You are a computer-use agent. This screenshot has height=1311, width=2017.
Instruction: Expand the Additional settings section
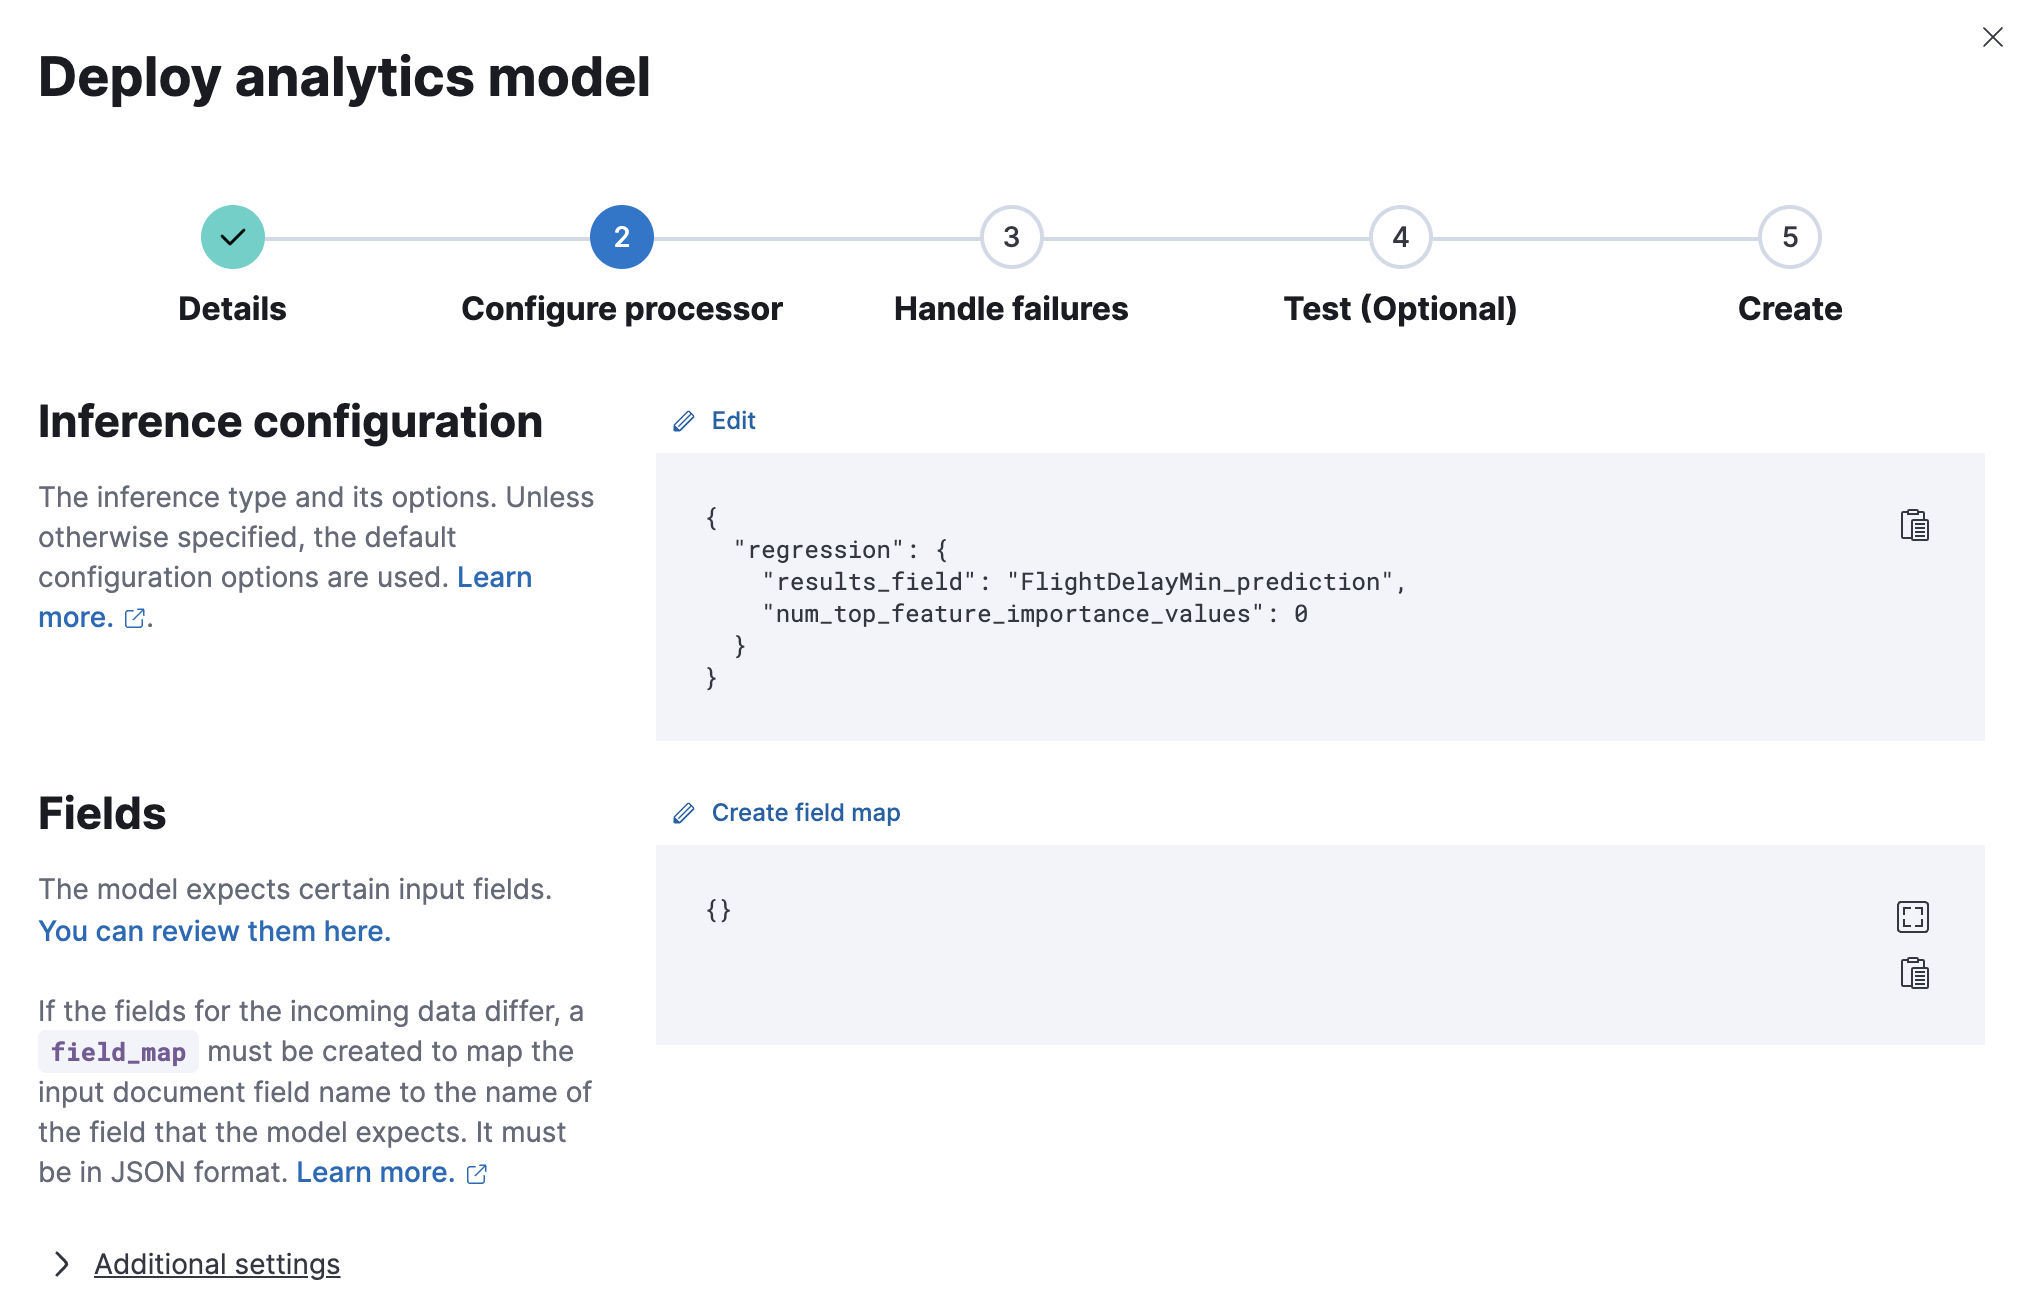(216, 1264)
